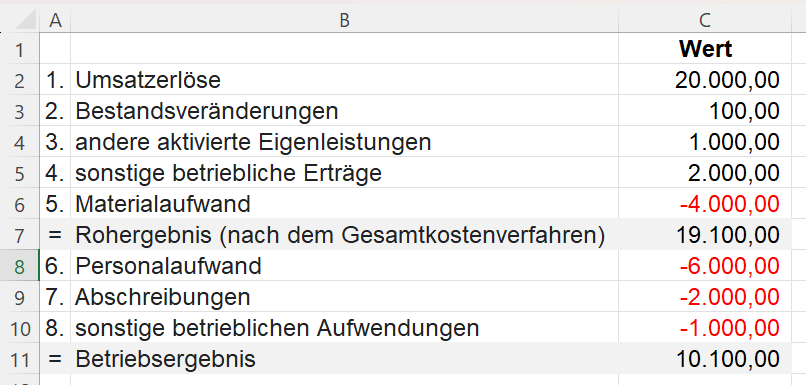Image resolution: width=806 pixels, height=385 pixels.
Task: Select row 7 header
Action: [20, 235]
